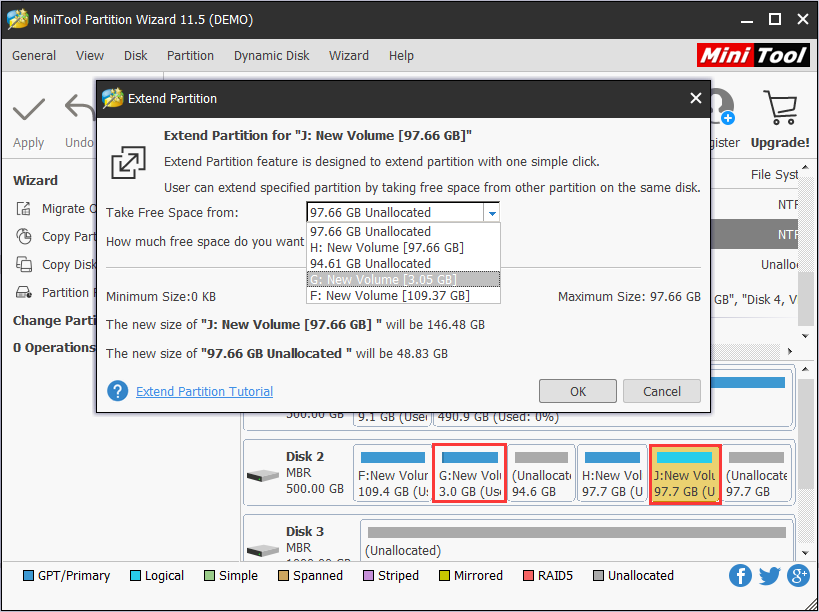Select H: New Volume partition block

pos(612,474)
